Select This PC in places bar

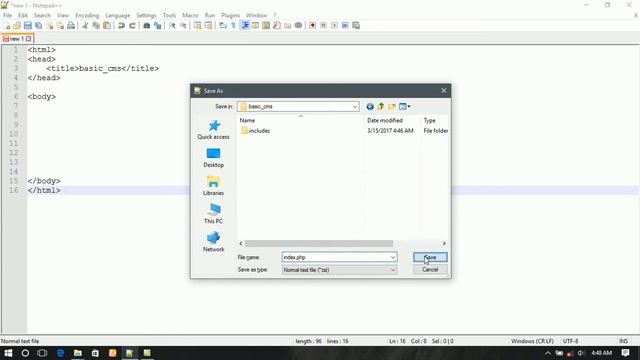[213, 214]
